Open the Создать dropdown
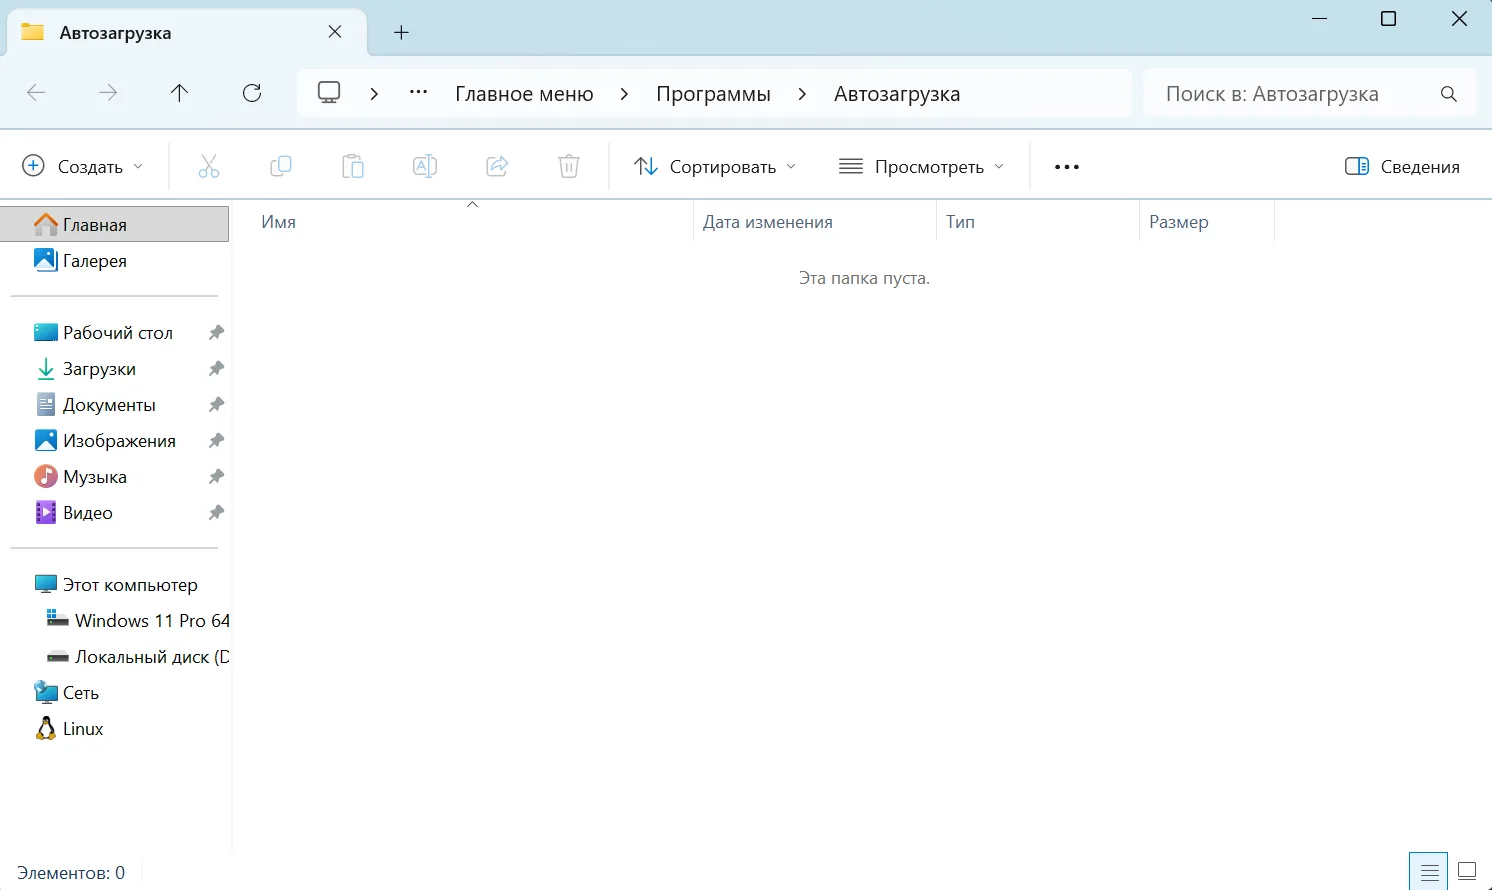This screenshot has width=1492, height=890. pos(83,167)
